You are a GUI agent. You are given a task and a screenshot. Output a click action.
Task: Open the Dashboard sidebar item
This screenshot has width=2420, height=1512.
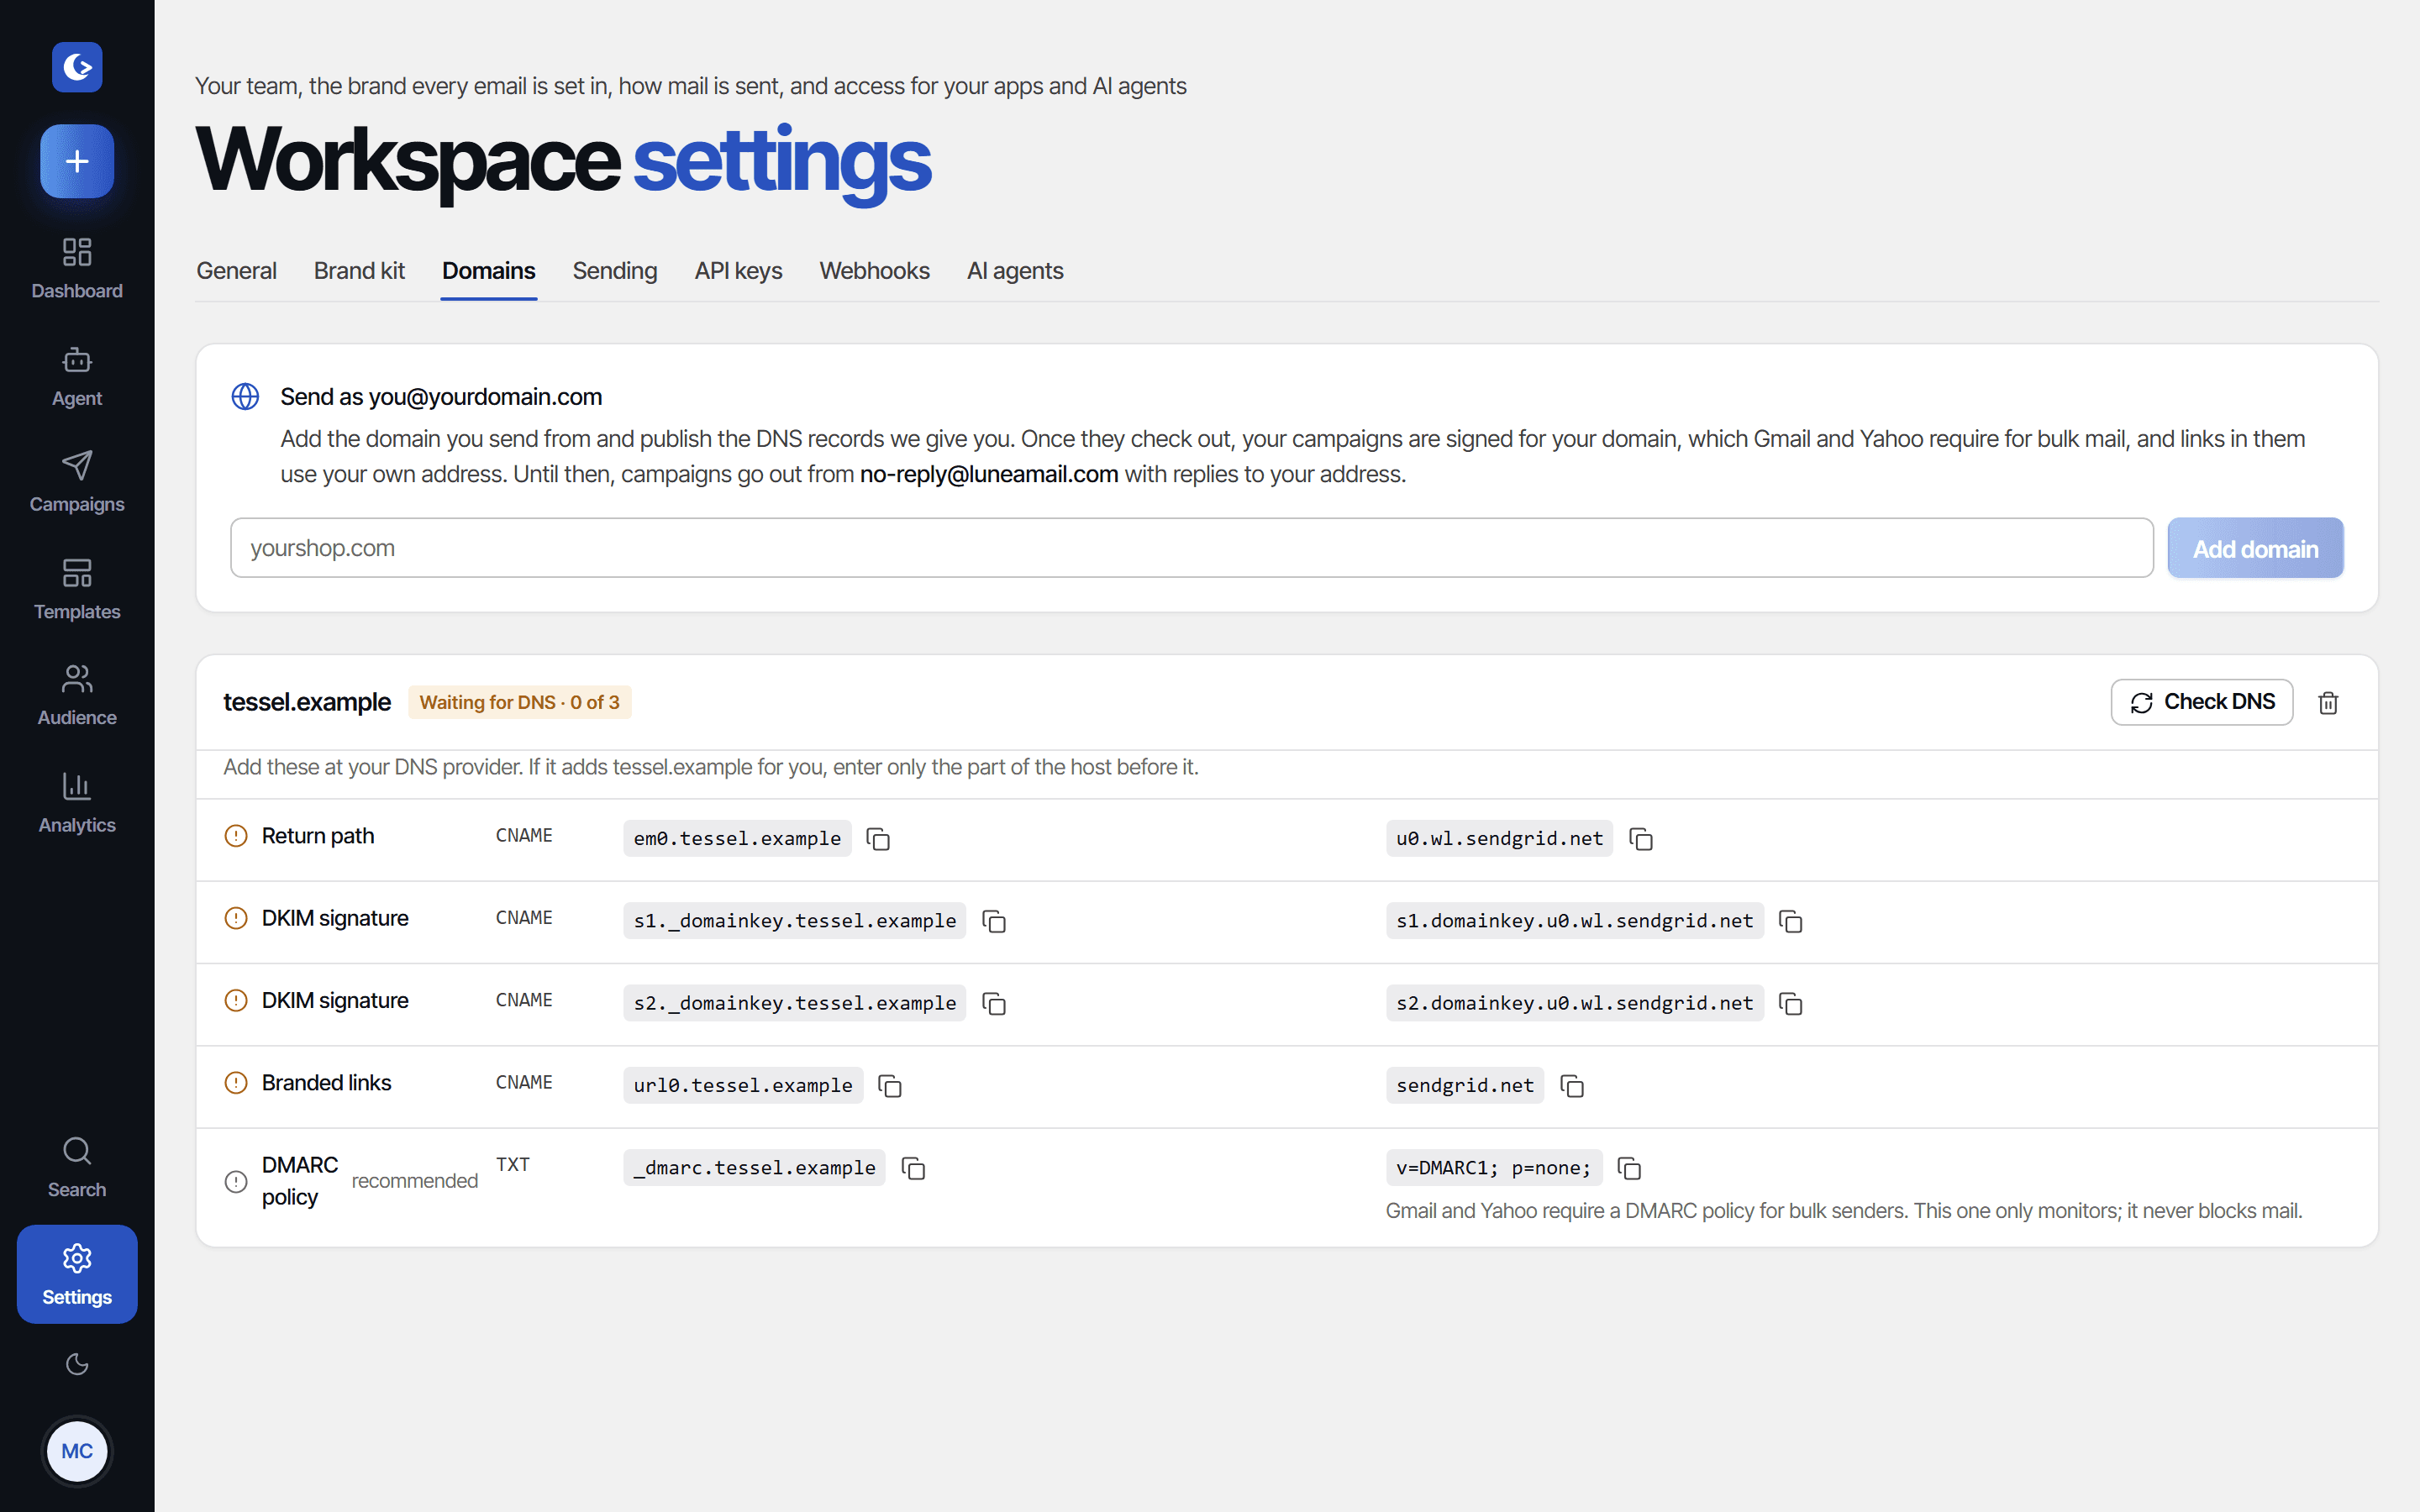click(x=77, y=268)
